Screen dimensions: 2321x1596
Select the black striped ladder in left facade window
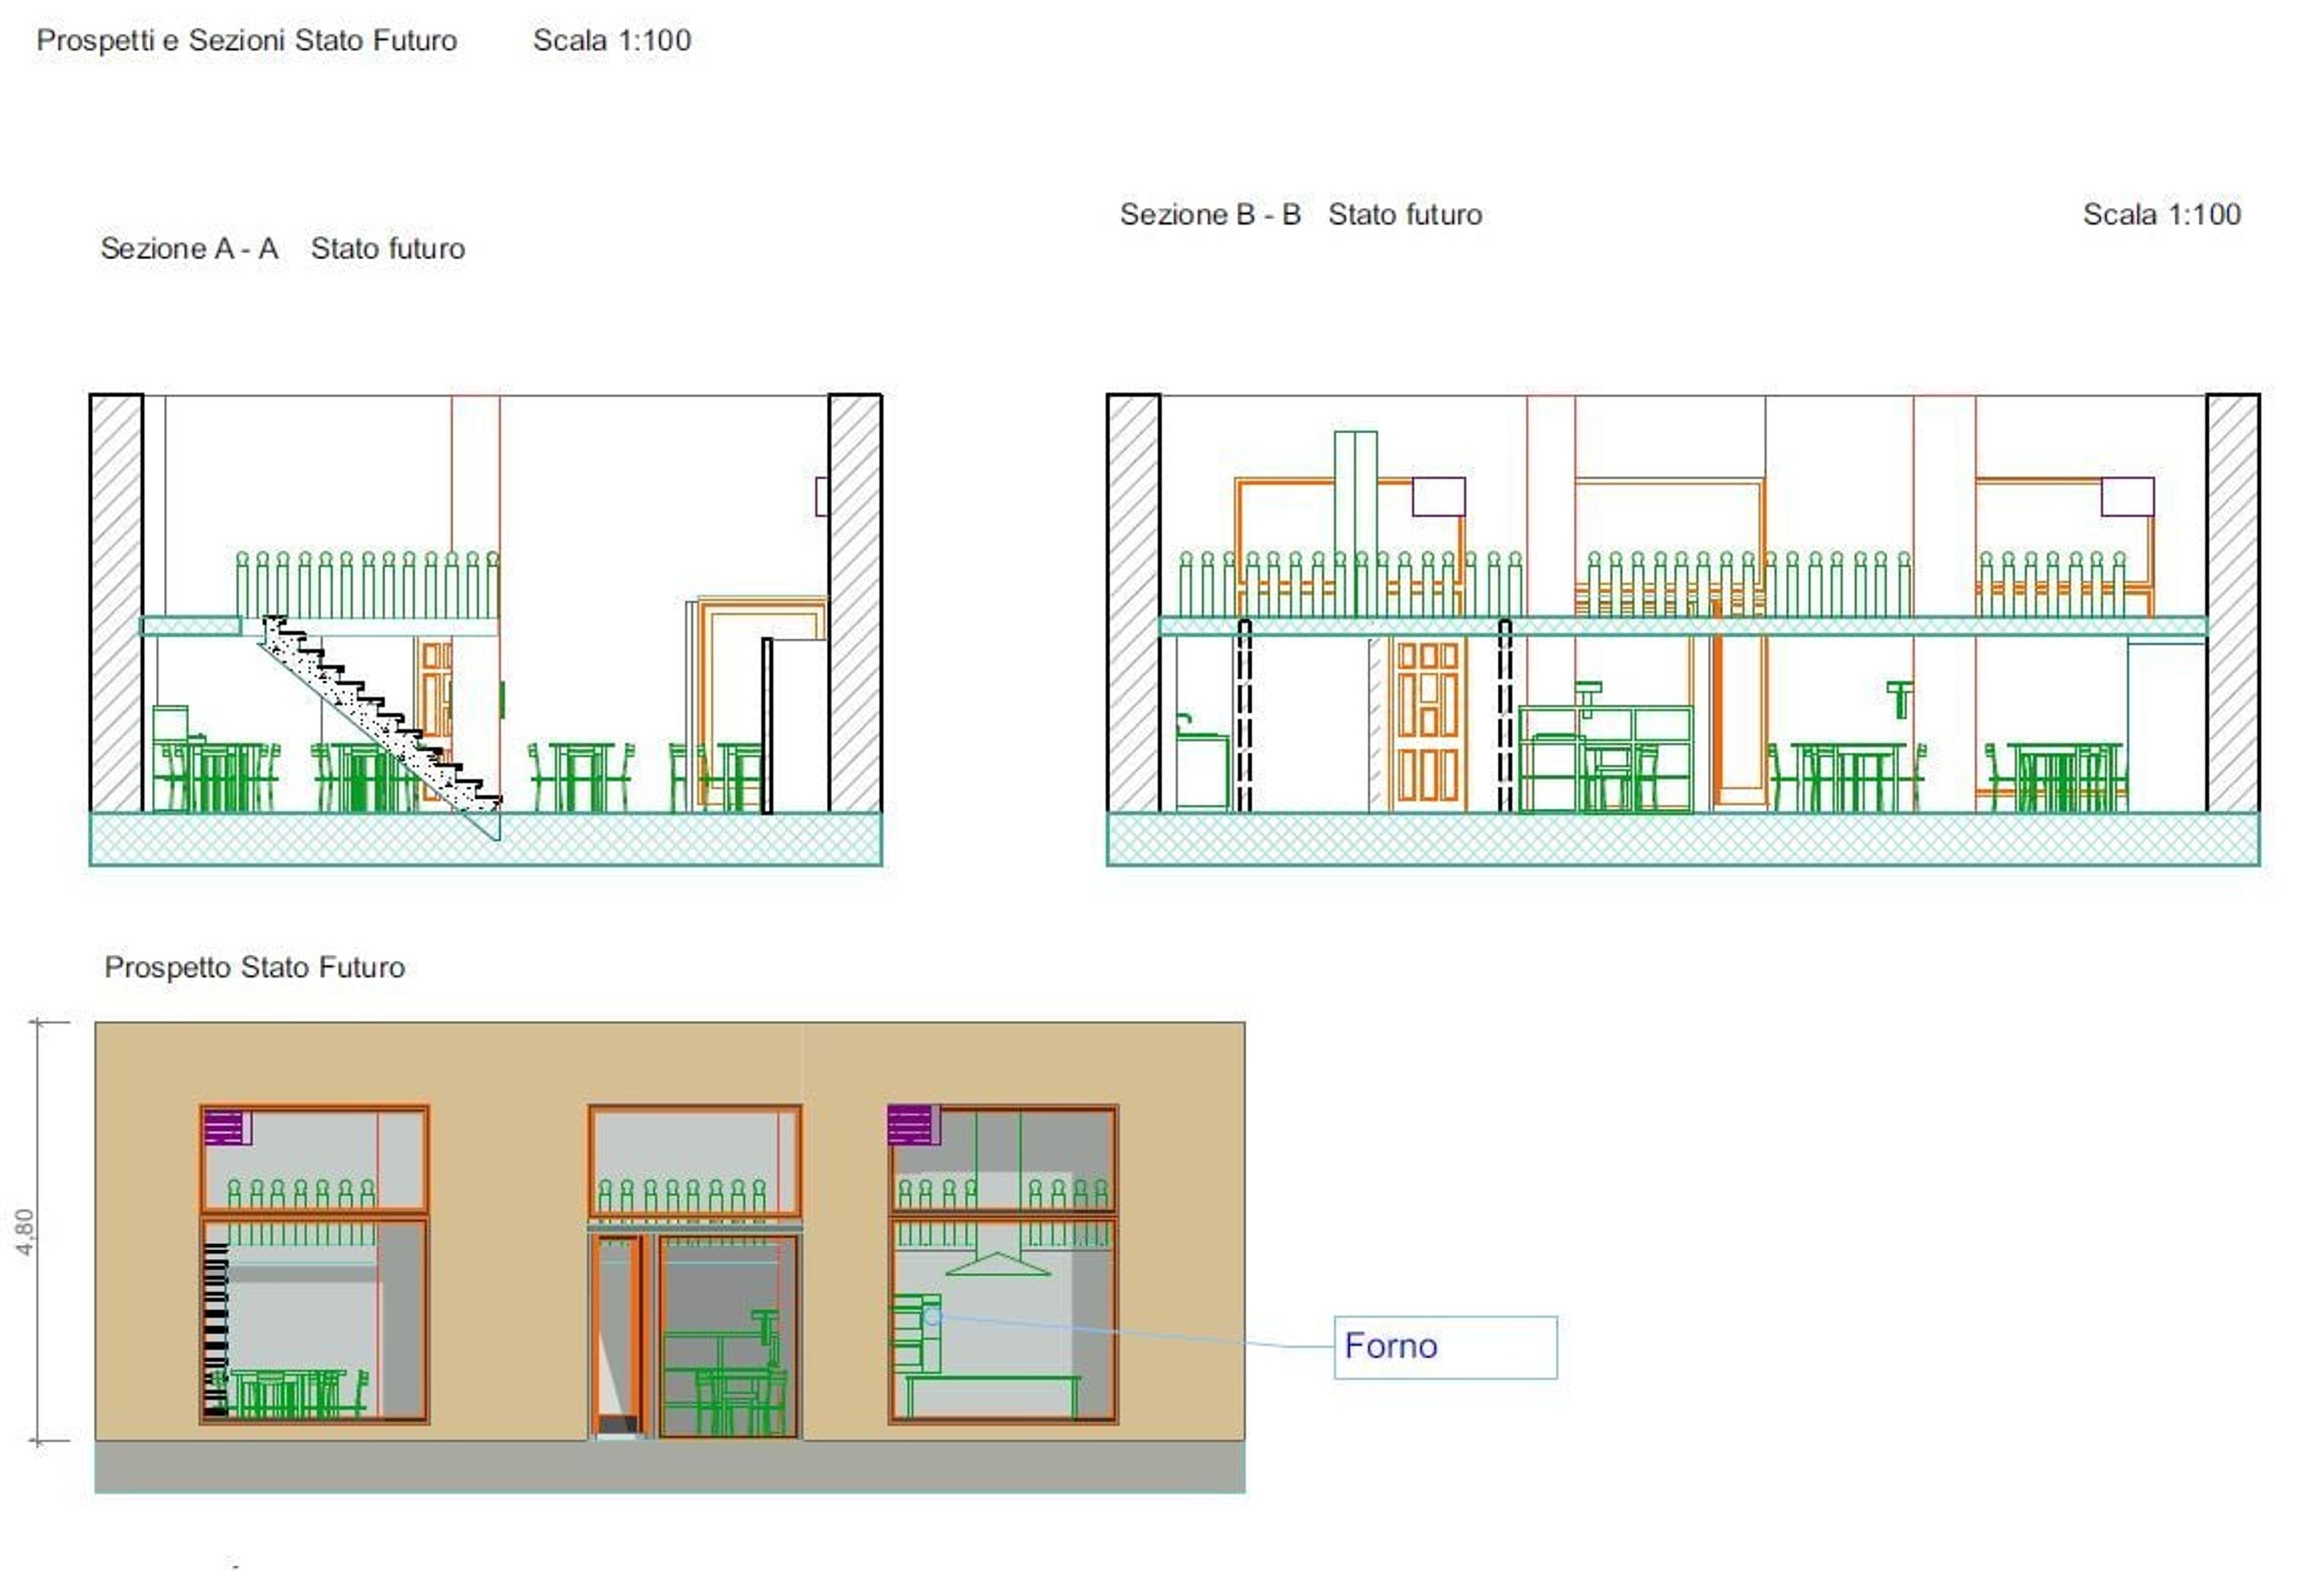[x=215, y=1329]
